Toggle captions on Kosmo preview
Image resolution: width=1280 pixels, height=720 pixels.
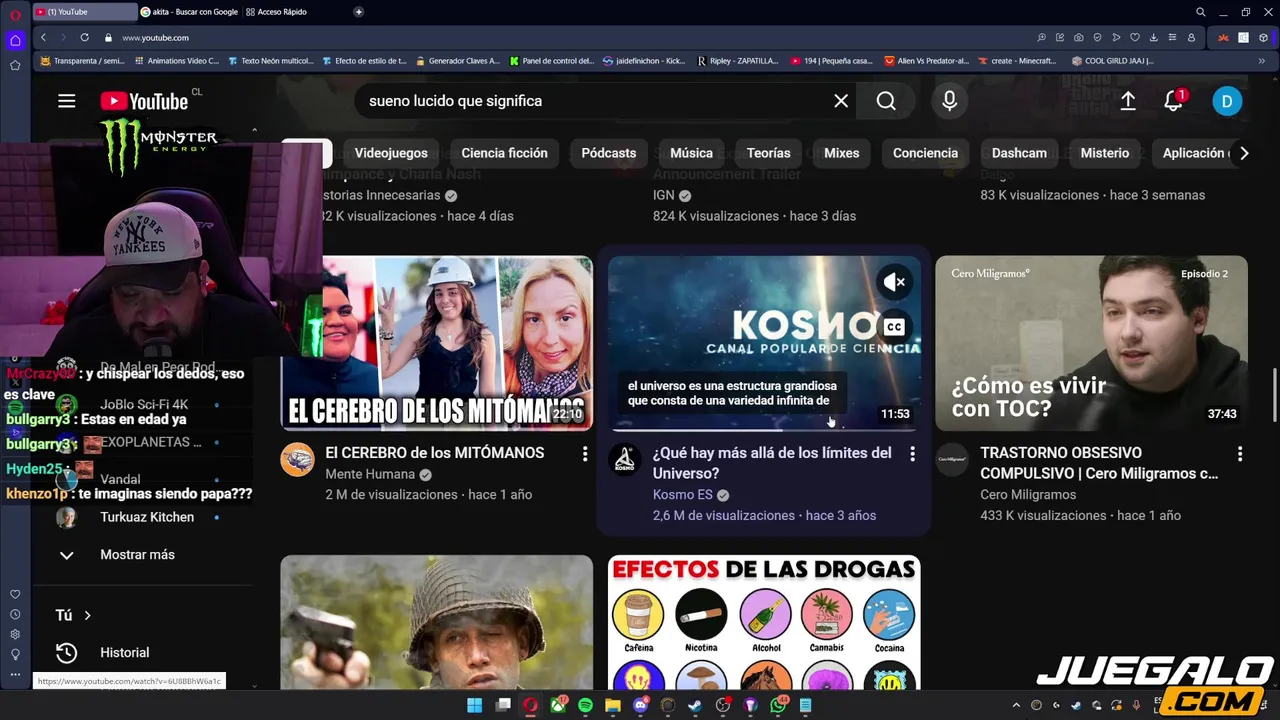point(894,326)
